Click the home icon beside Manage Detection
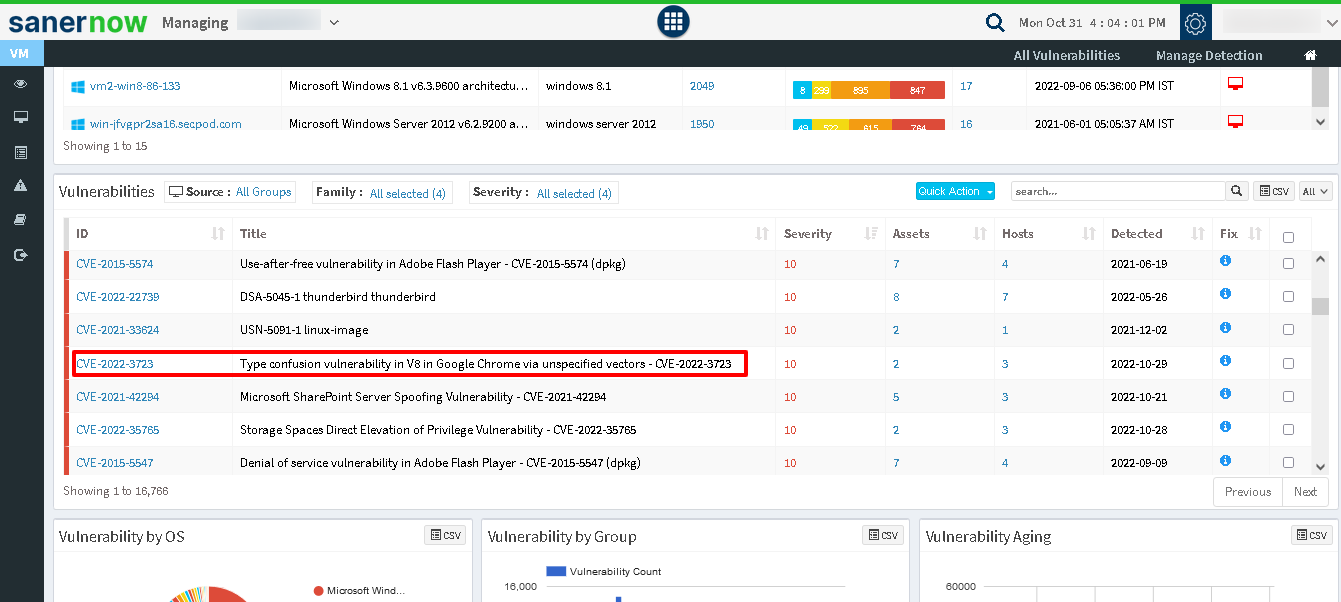This screenshot has width=1341, height=602. point(1310,55)
